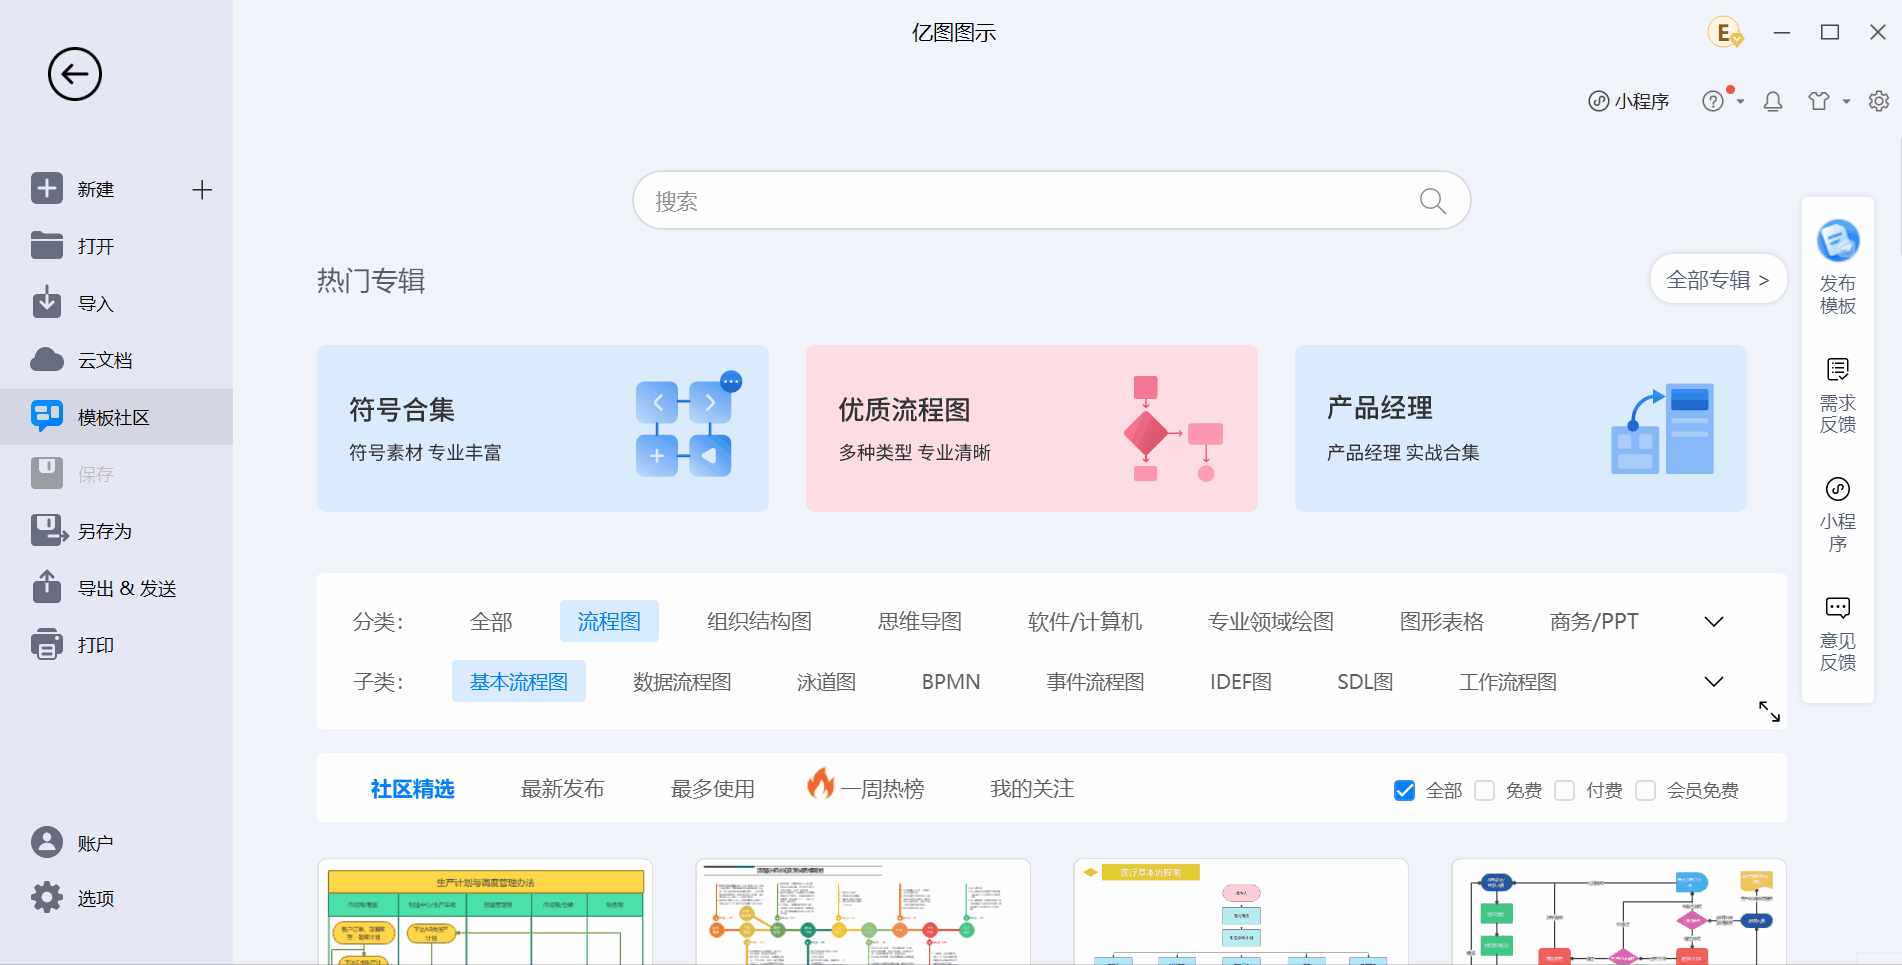The width and height of the screenshot is (1902, 965).
Task: Click the 小程序 icon in right panel
Action: coord(1838,489)
